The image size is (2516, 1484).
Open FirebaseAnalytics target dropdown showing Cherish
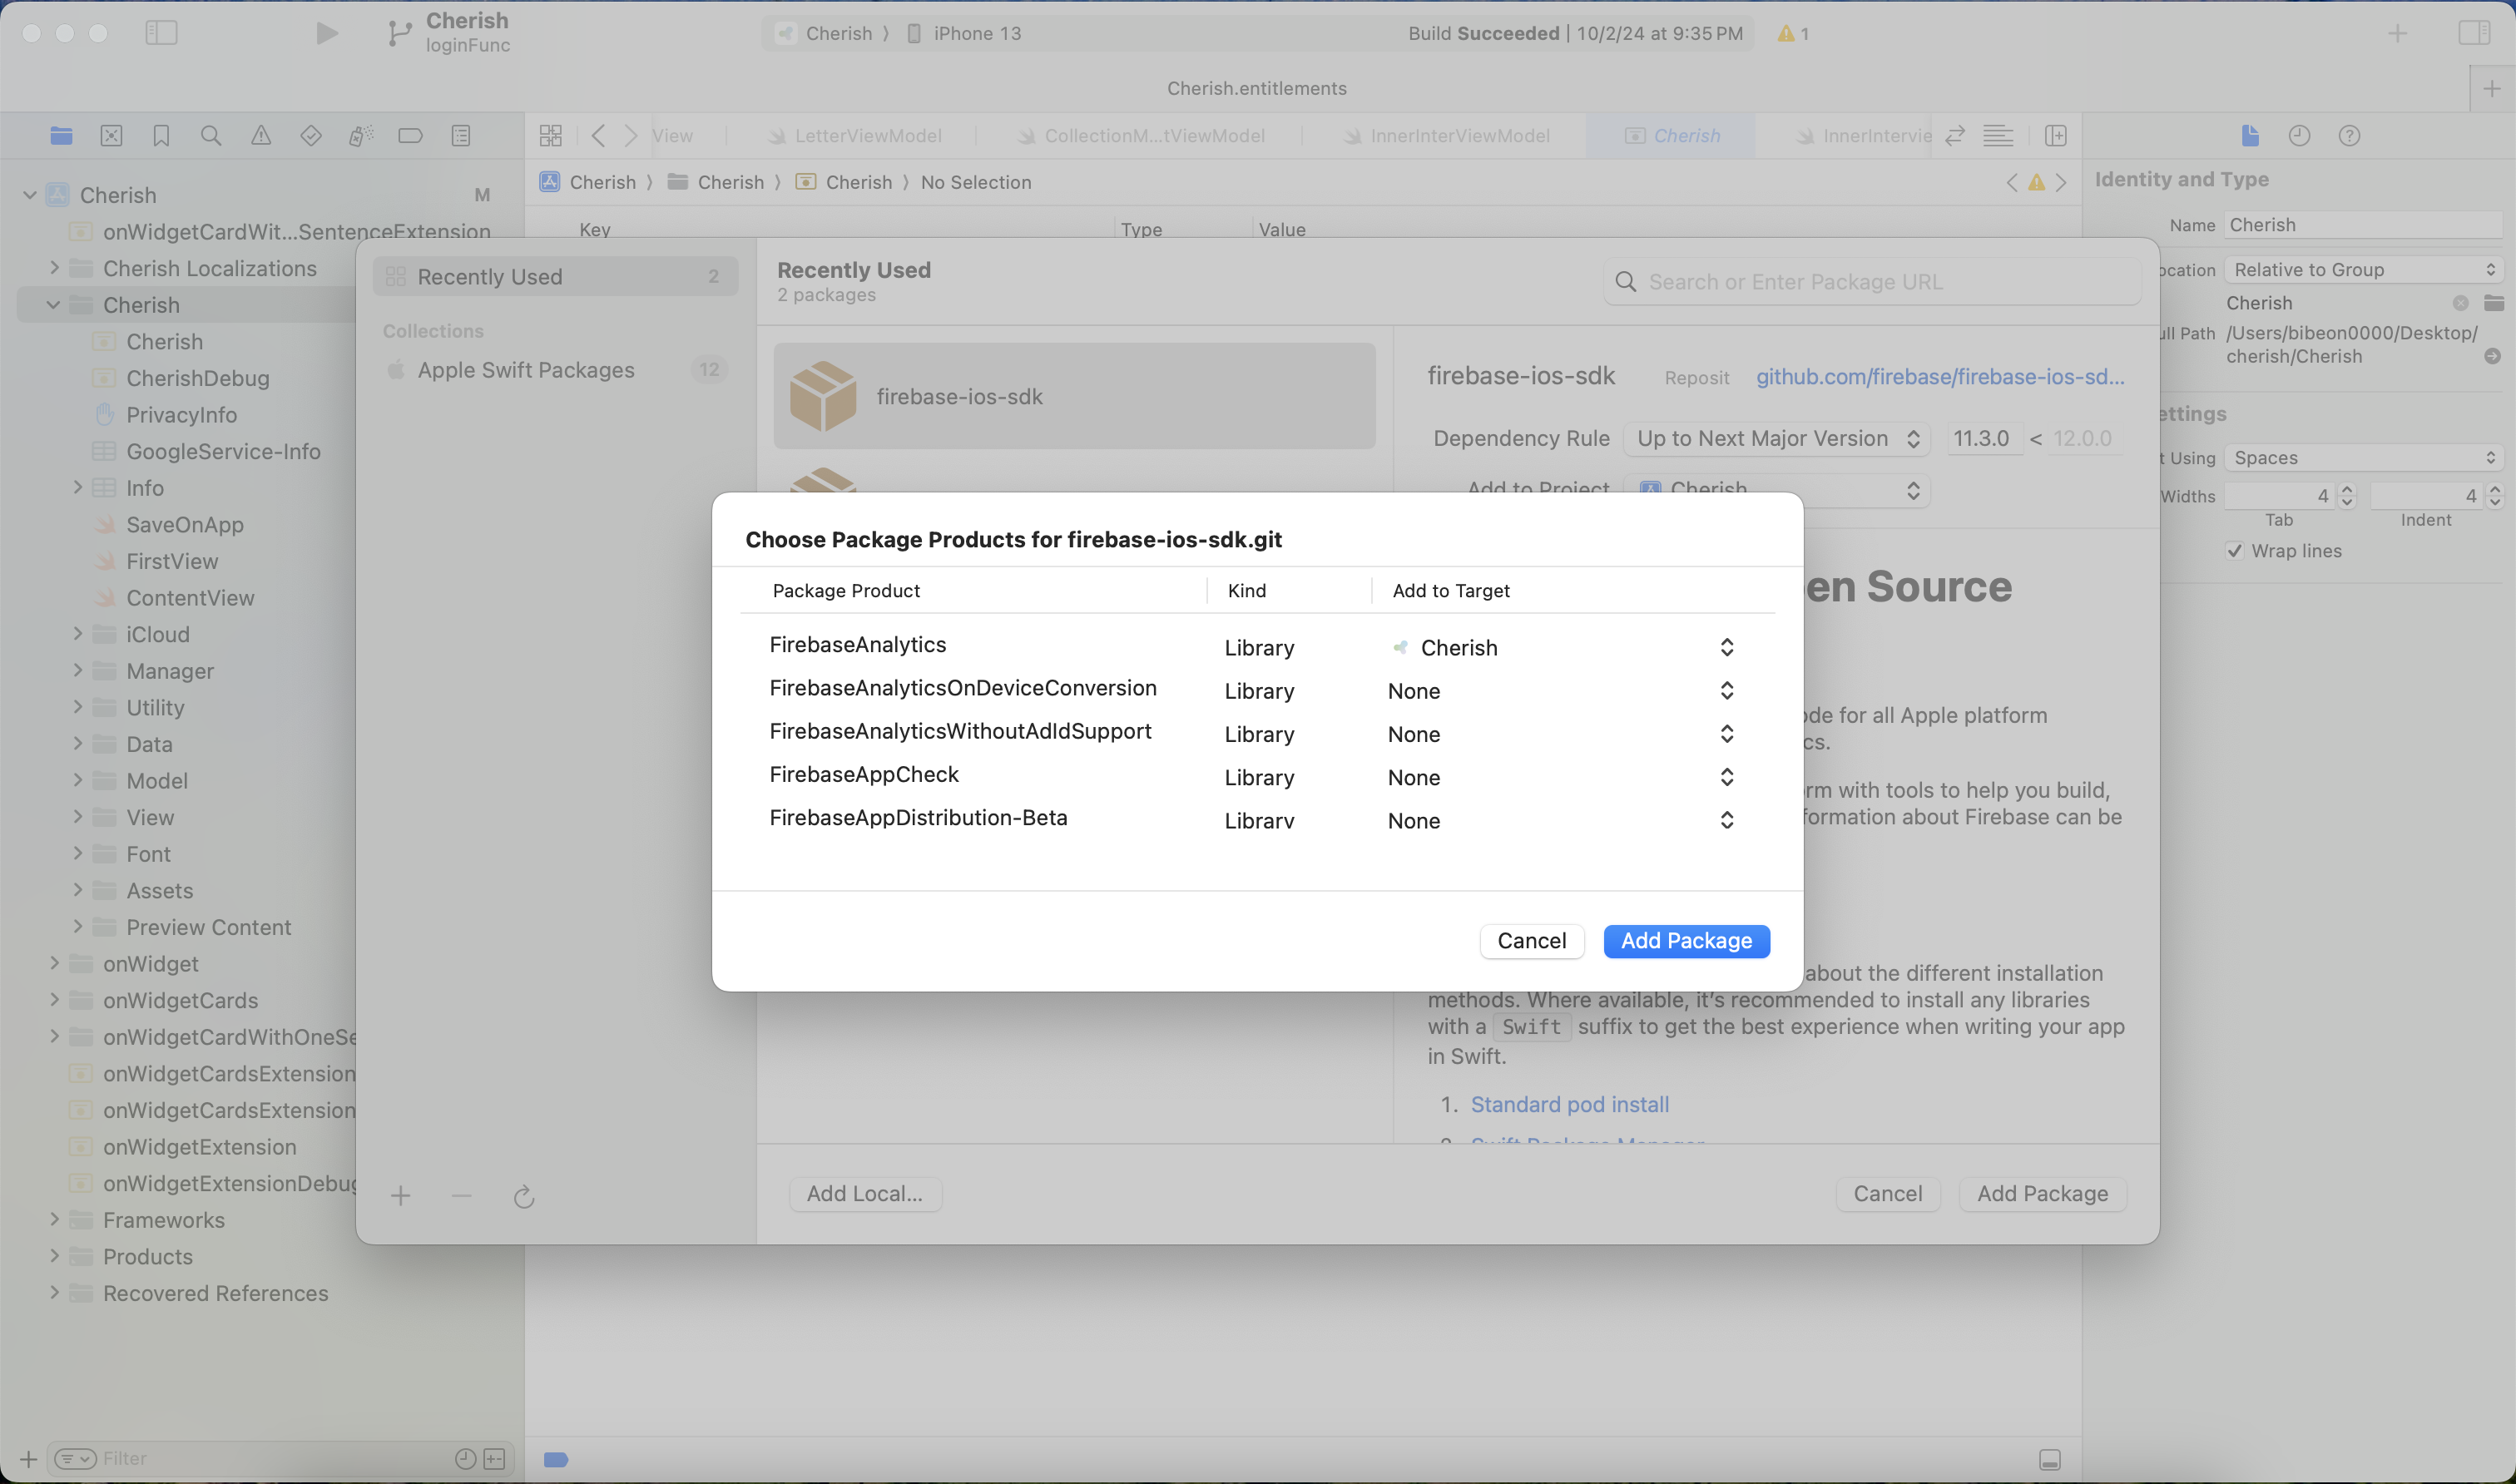[x=1563, y=648]
